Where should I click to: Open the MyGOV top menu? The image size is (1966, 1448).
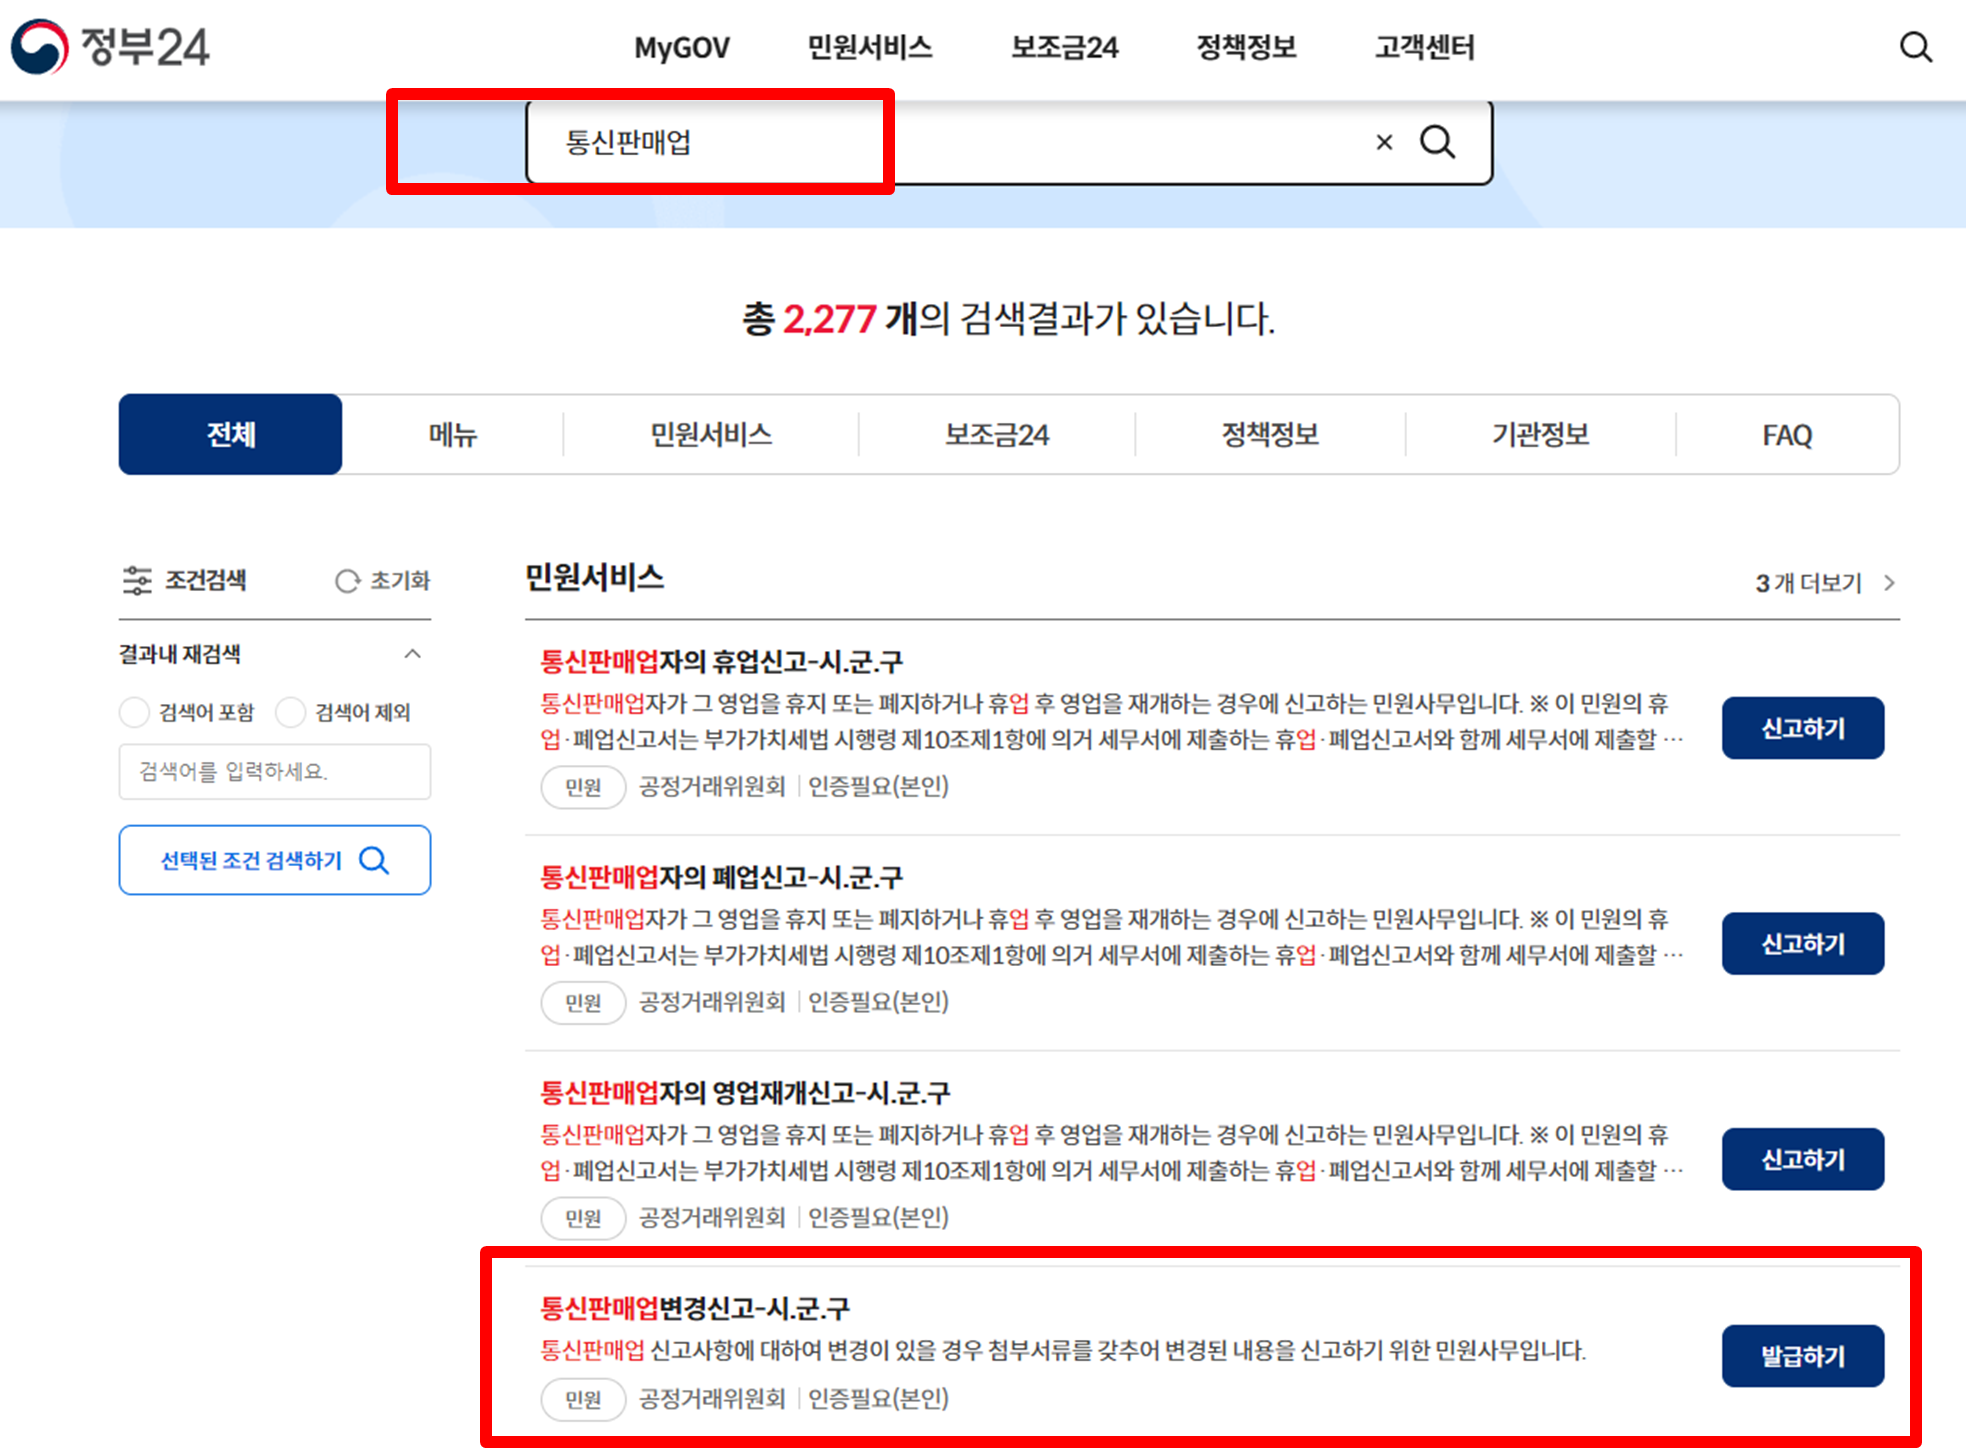click(682, 47)
